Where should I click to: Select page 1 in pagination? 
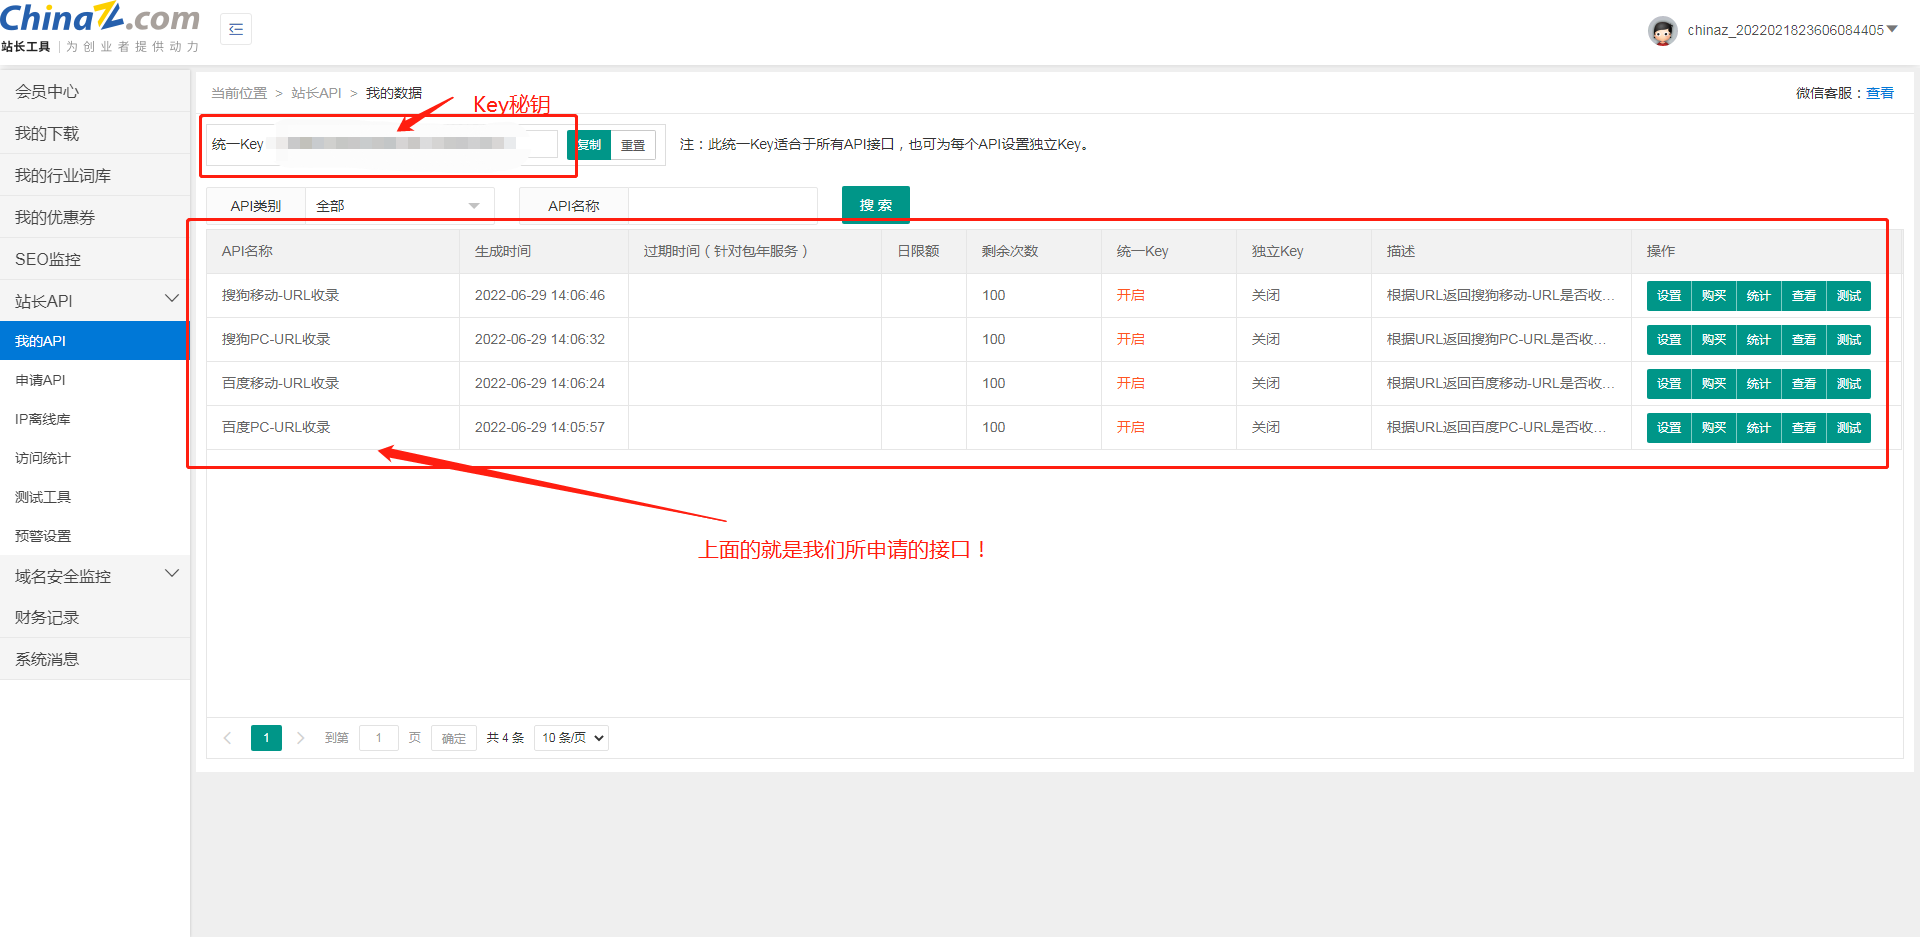[266, 738]
